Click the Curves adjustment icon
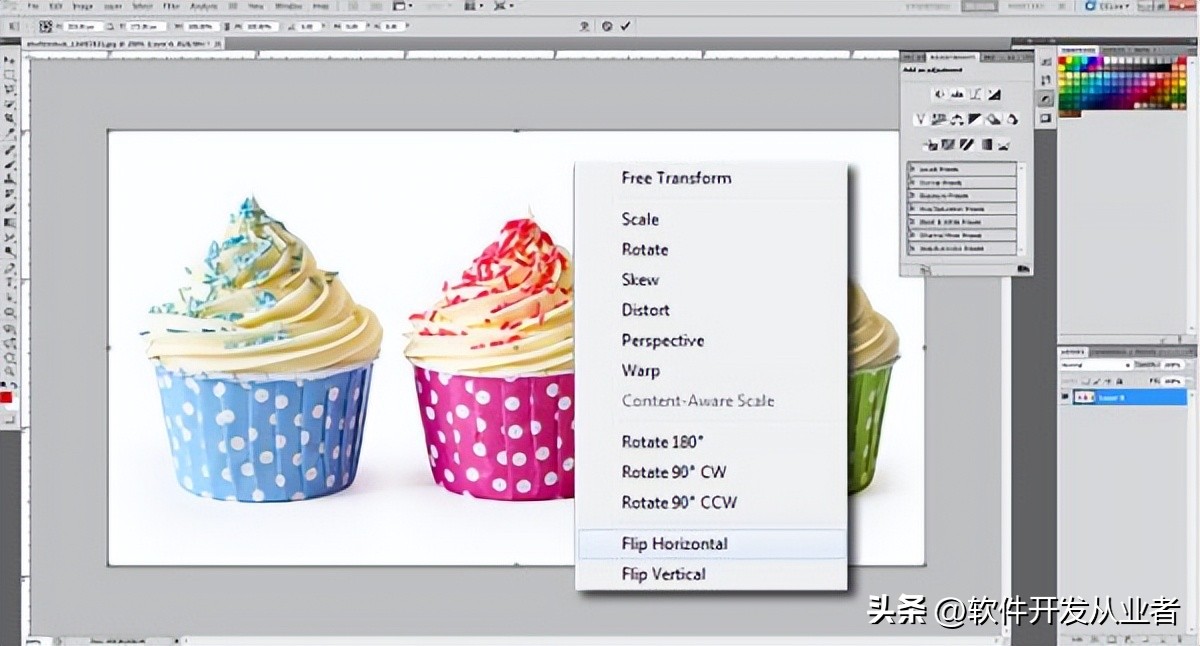The height and width of the screenshot is (646, 1200). click(x=975, y=94)
